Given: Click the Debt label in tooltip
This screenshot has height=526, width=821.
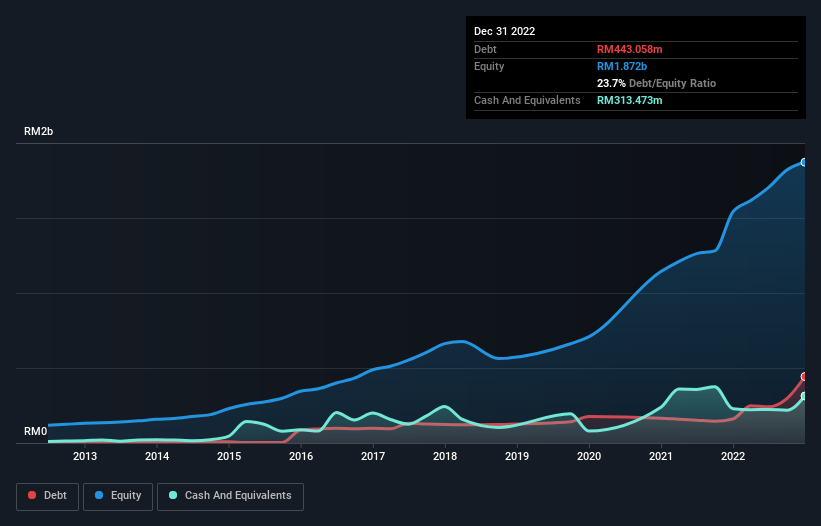Looking at the screenshot, I should point(485,49).
